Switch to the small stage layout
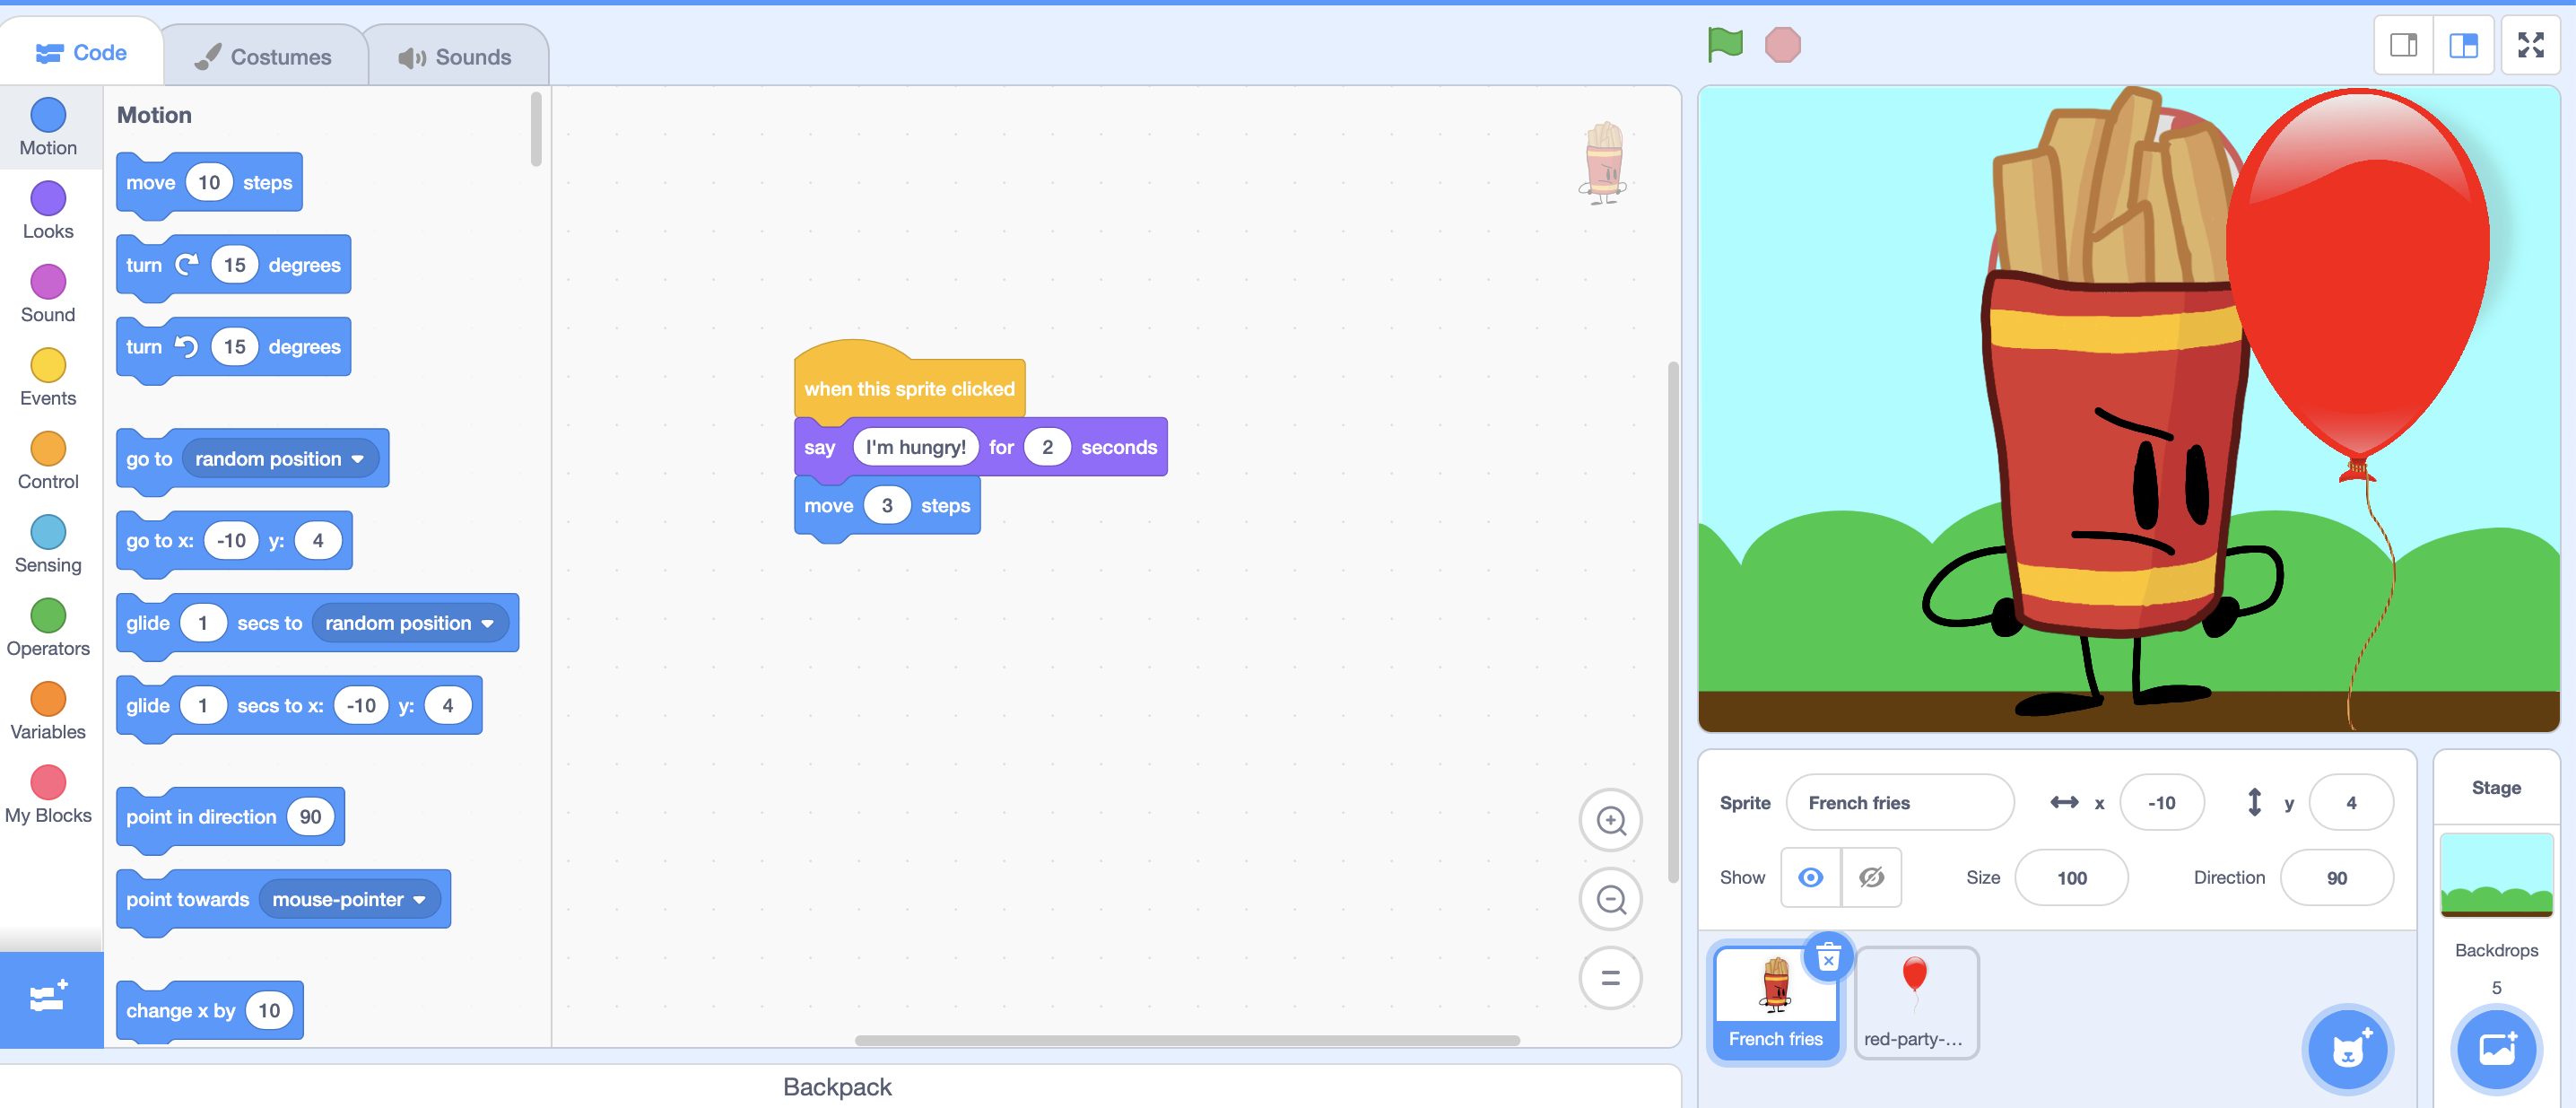Viewport: 2576px width, 1108px height. [2403, 45]
